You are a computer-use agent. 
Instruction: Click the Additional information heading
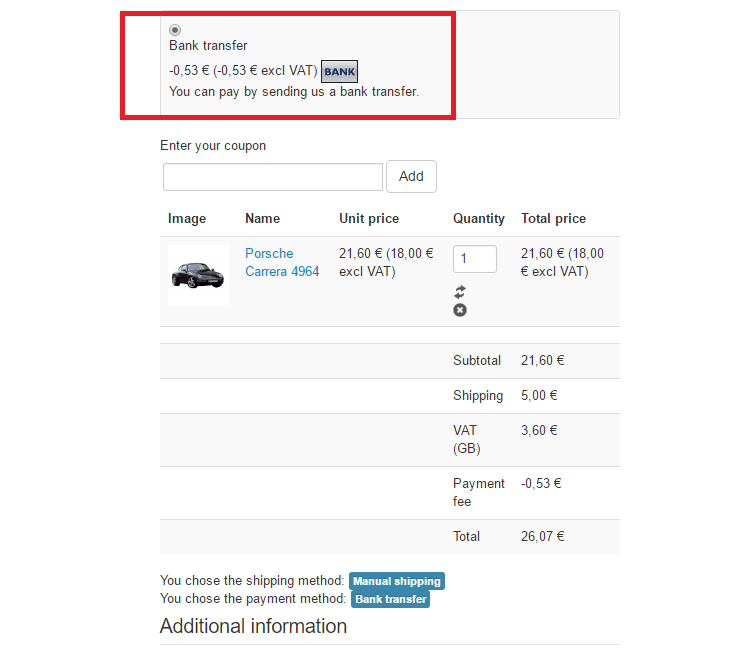point(253,626)
